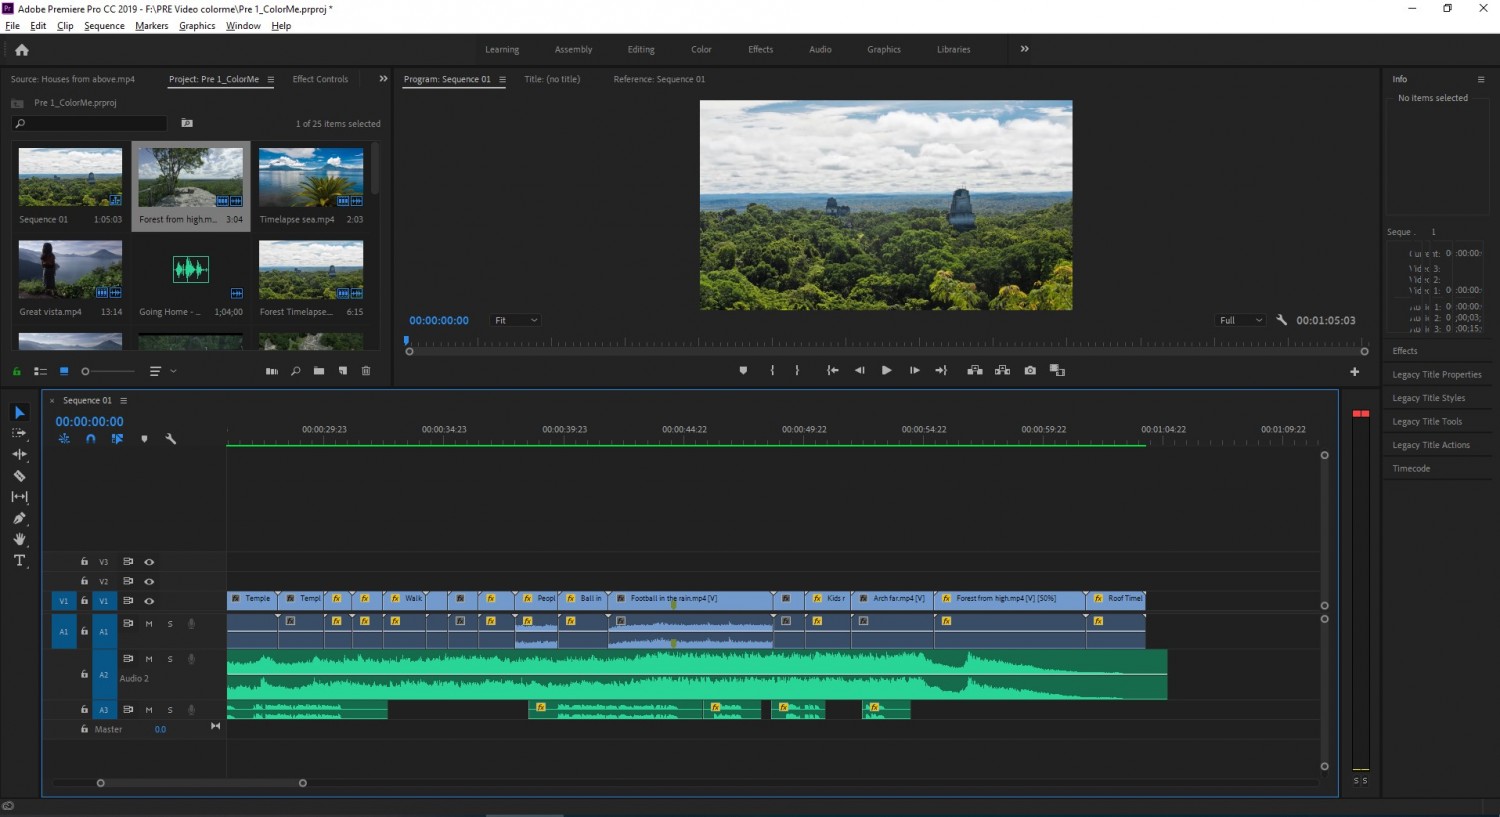Export frame with the camera icon
Screen dimensions: 1500x817
(x=1030, y=370)
